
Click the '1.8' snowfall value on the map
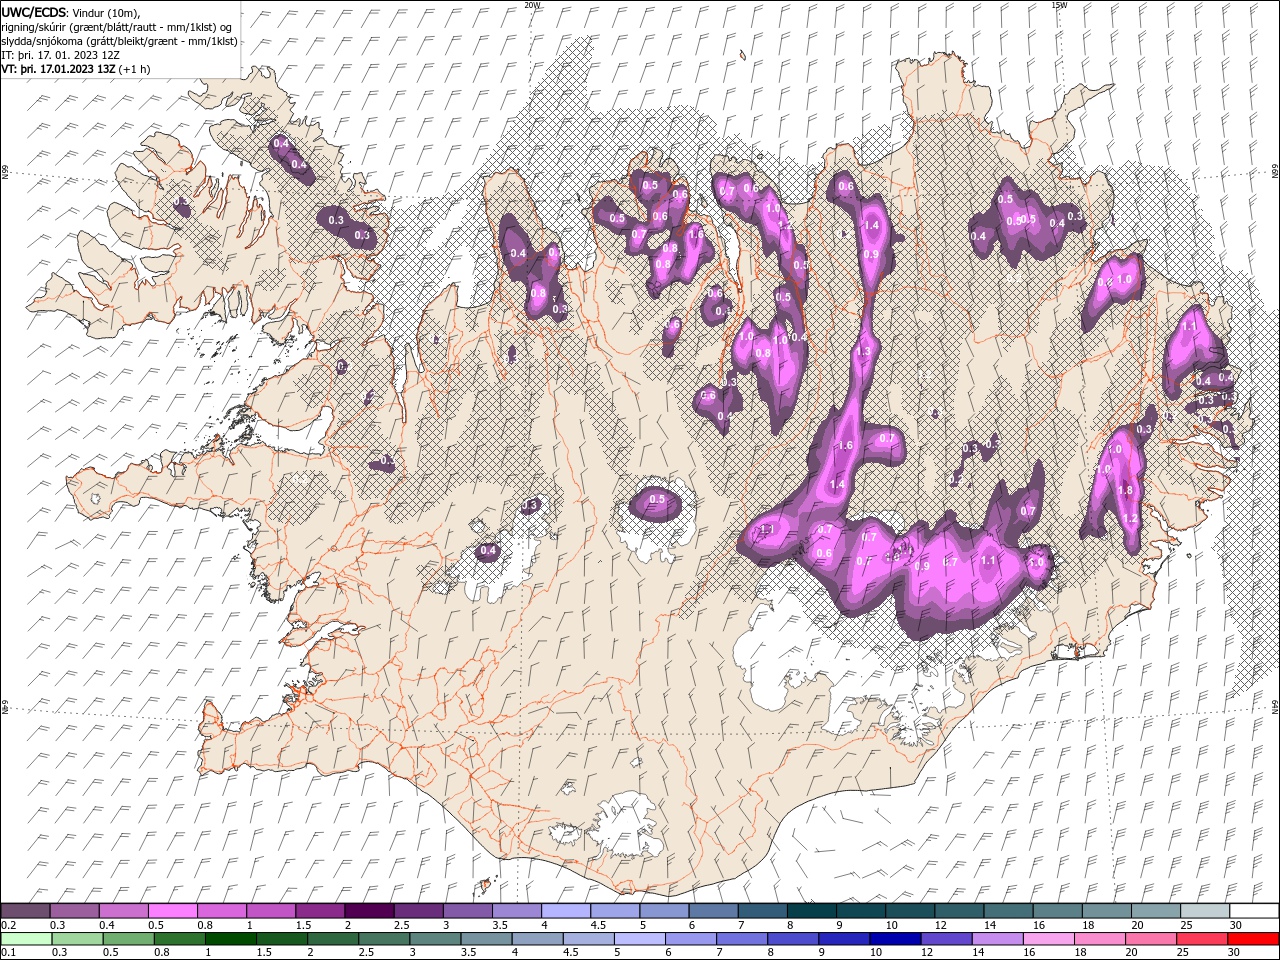tap(1126, 490)
